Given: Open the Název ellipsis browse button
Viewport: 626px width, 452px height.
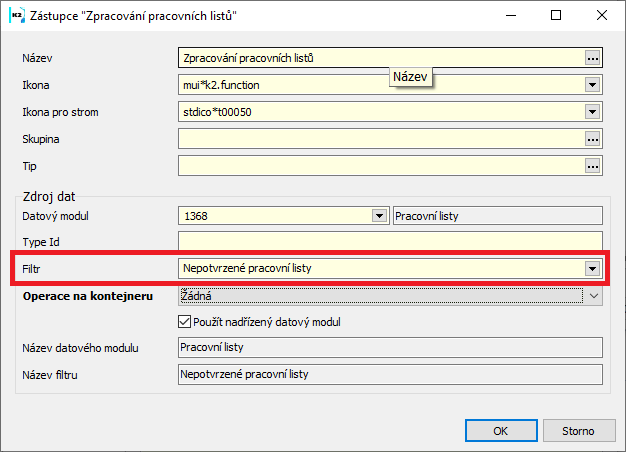Looking at the screenshot, I should (593, 58).
